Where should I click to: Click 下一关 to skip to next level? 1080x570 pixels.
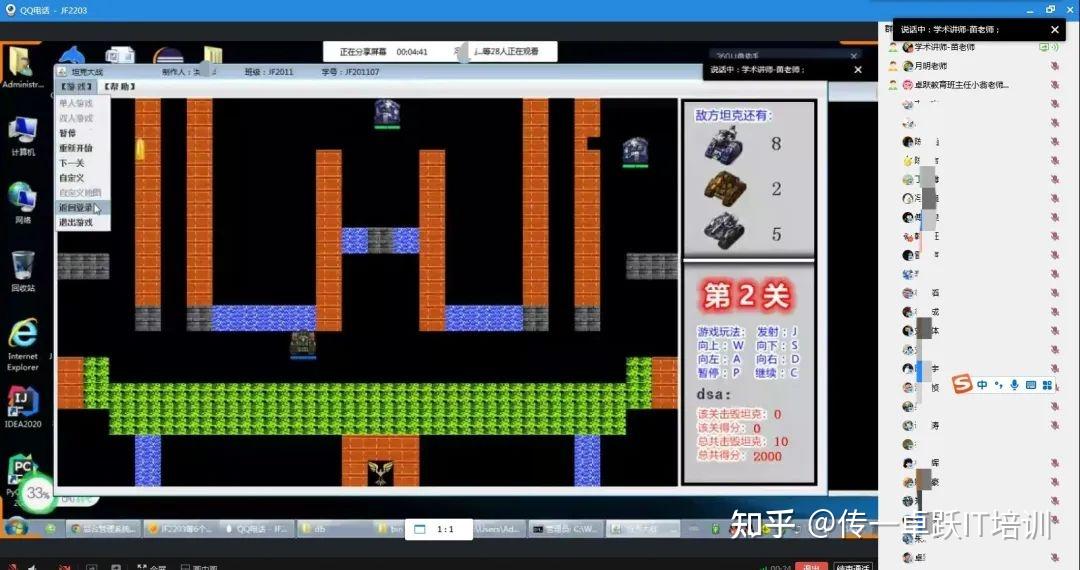(71, 163)
